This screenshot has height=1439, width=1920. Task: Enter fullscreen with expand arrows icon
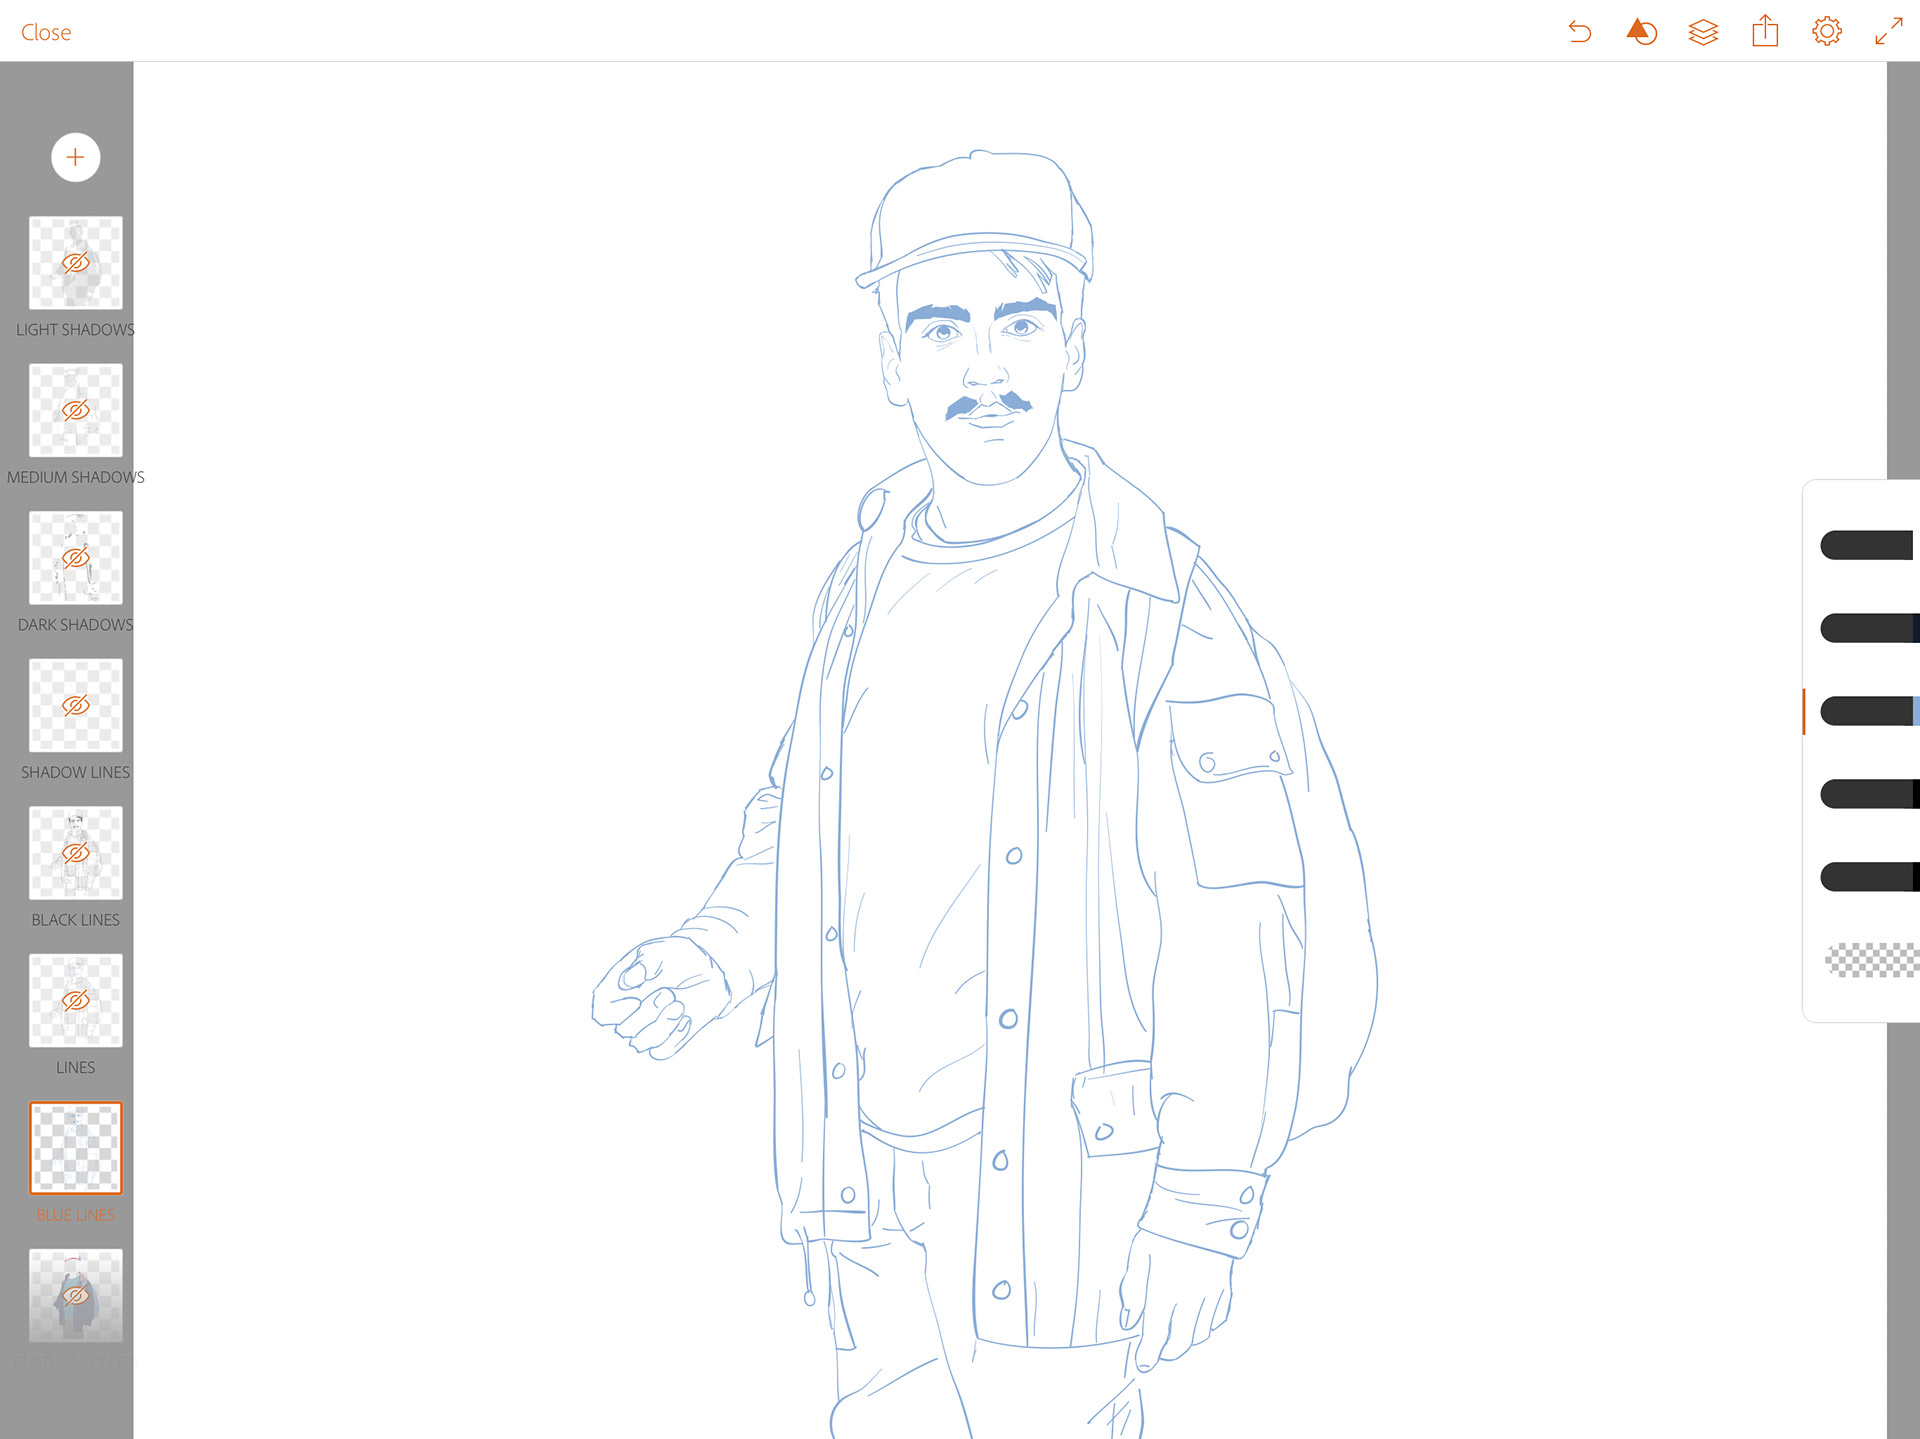pyautogui.click(x=1888, y=32)
